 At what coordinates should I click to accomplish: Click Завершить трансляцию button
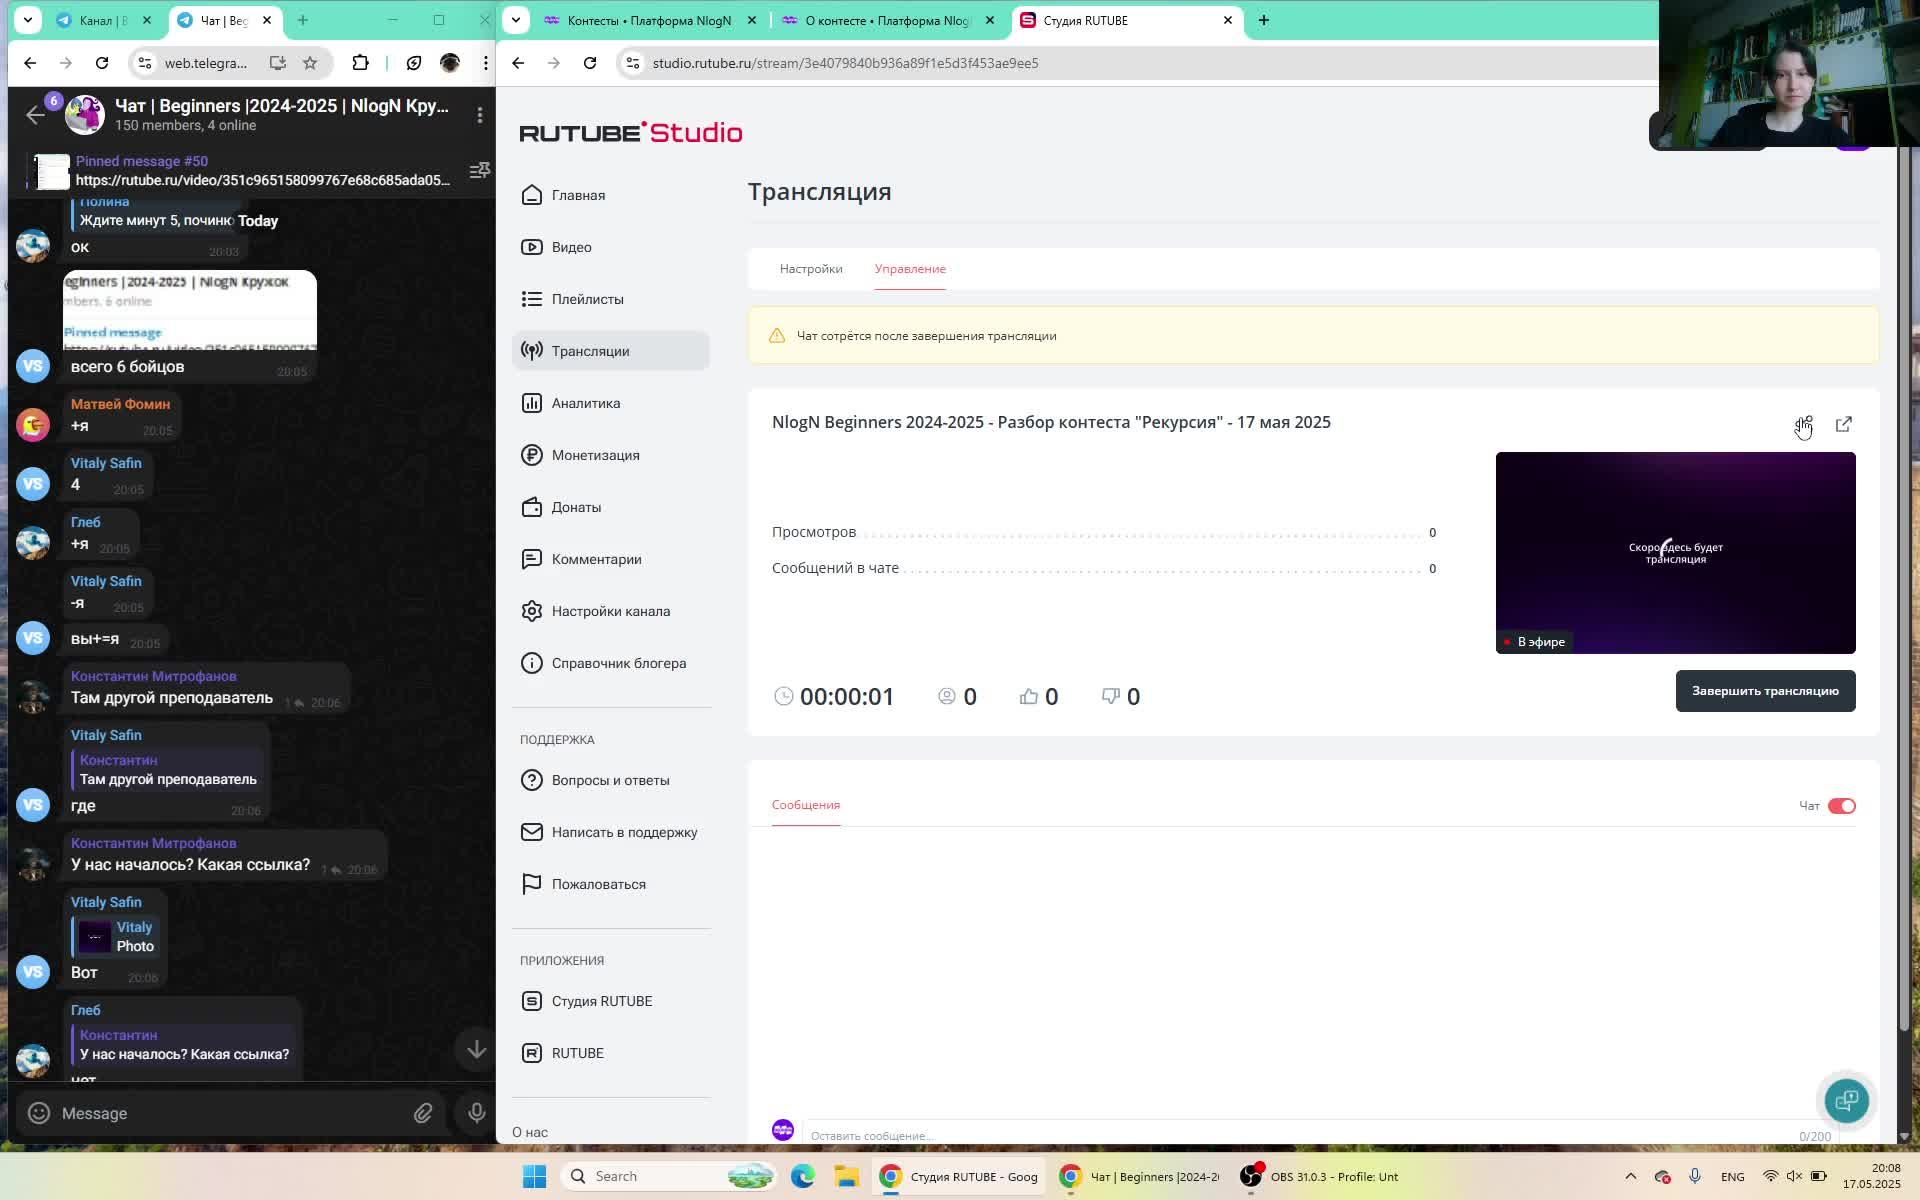click(1764, 691)
